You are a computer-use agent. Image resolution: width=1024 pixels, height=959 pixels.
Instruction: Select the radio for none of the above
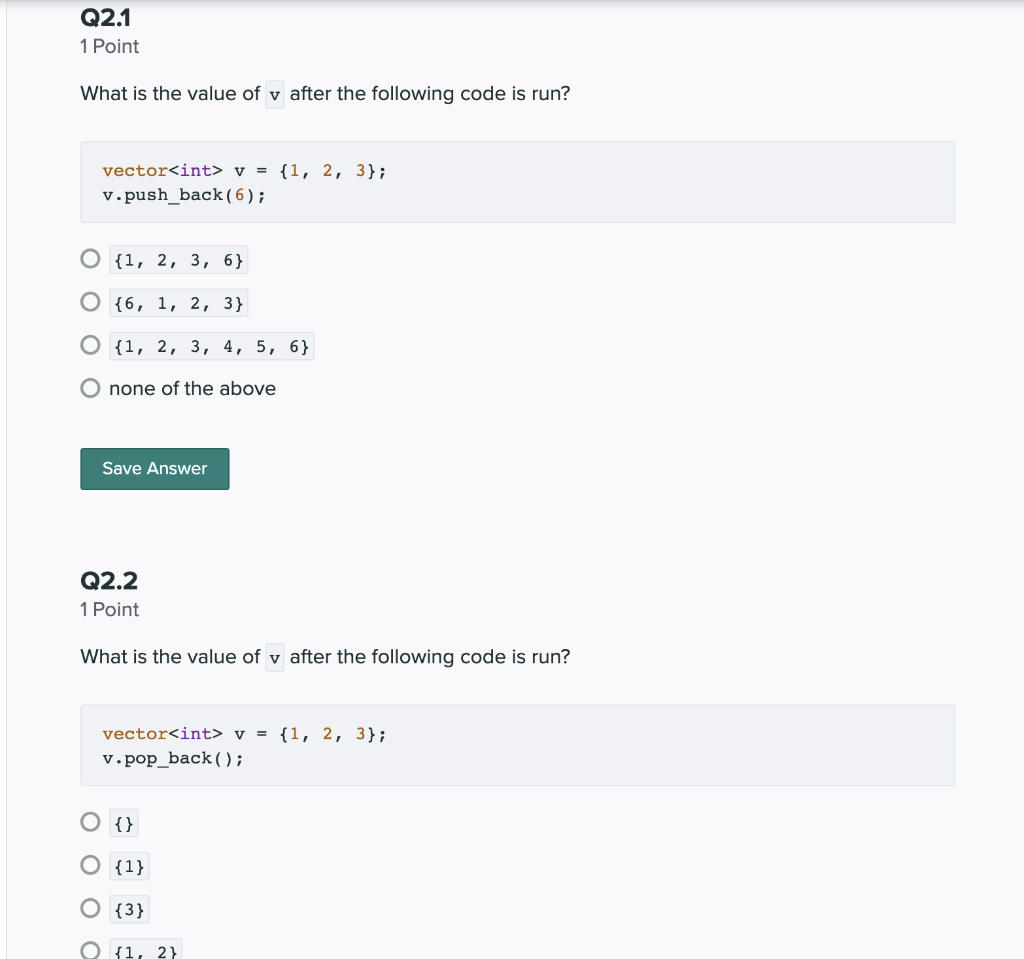[x=90, y=388]
